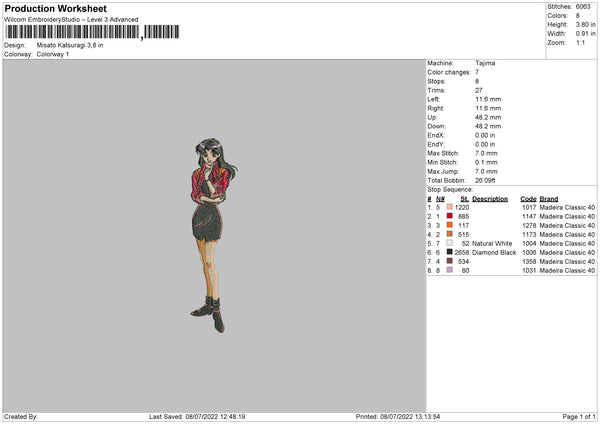Select the pink swatch for code 1017
This screenshot has height=424, width=600.
(449, 207)
